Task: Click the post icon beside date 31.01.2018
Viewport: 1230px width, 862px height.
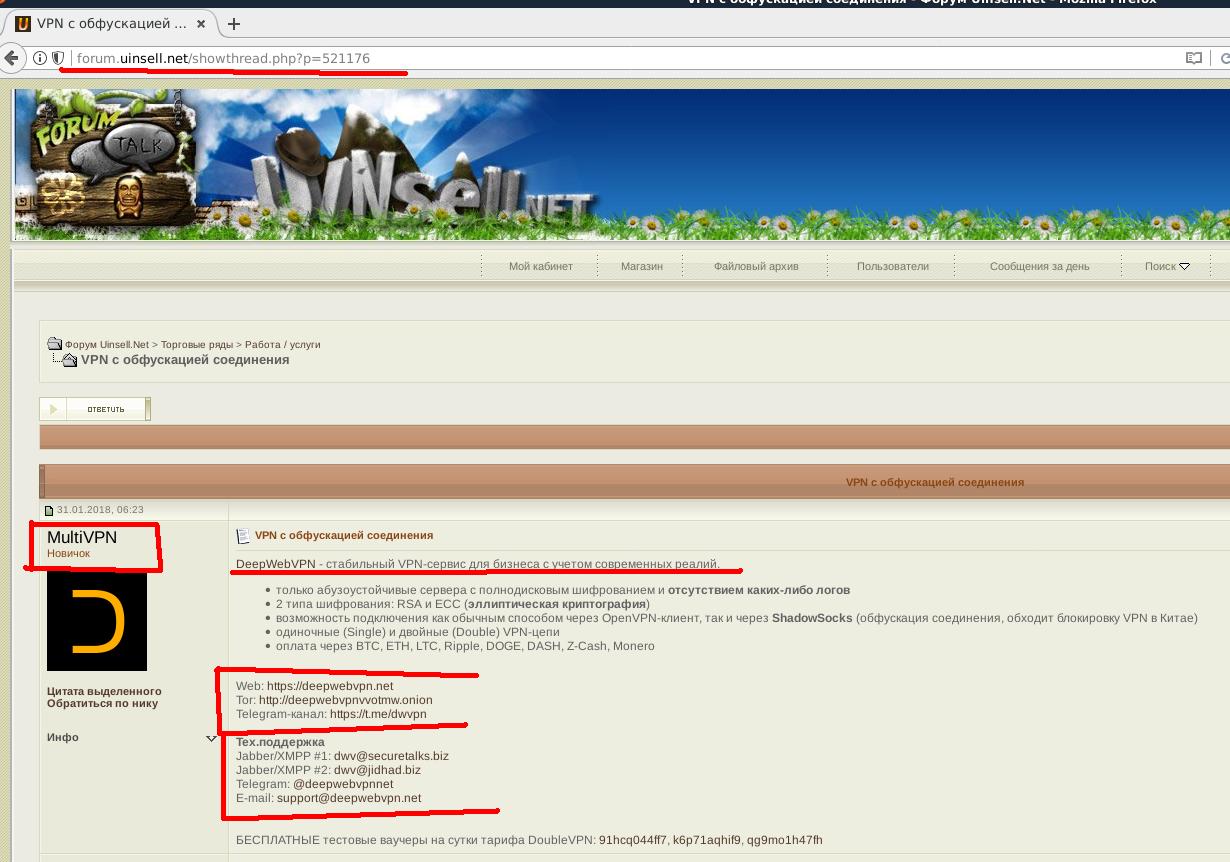Action: click(49, 510)
